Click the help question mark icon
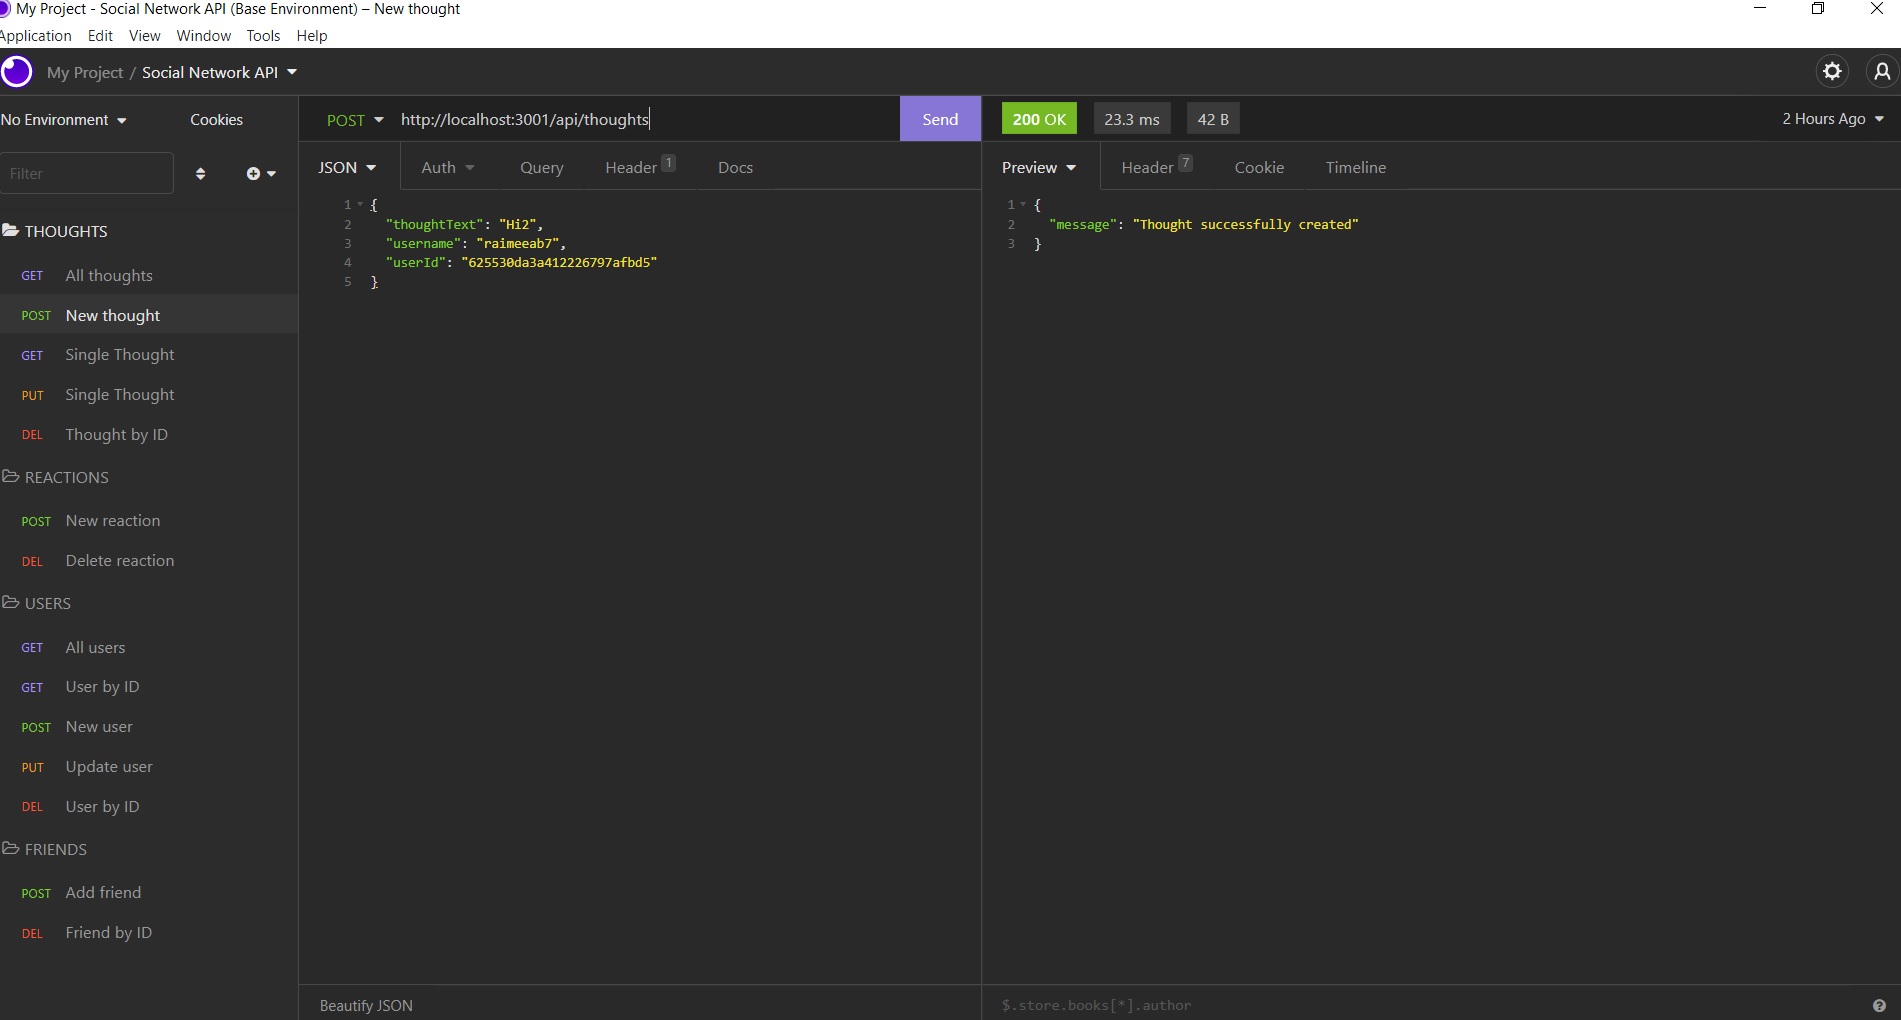The image size is (1901, 1020). [1879, 1006]
